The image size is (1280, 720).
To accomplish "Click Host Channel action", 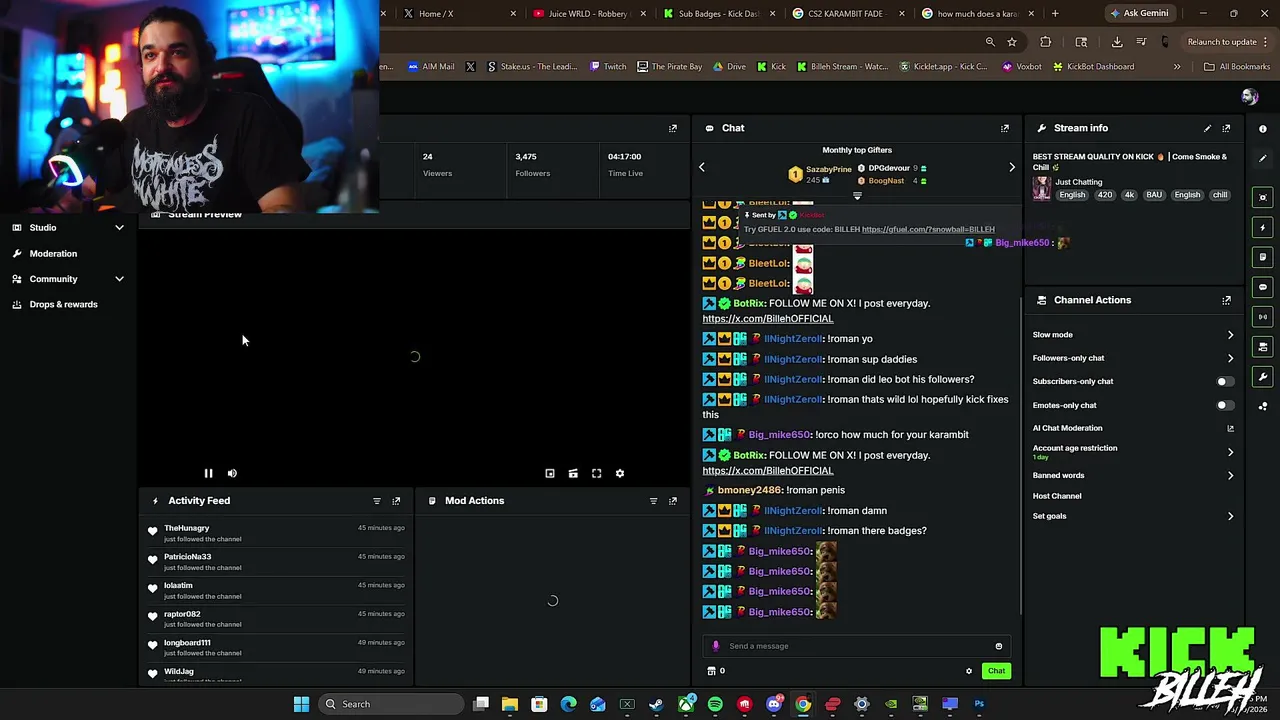I will [1057, 496].
